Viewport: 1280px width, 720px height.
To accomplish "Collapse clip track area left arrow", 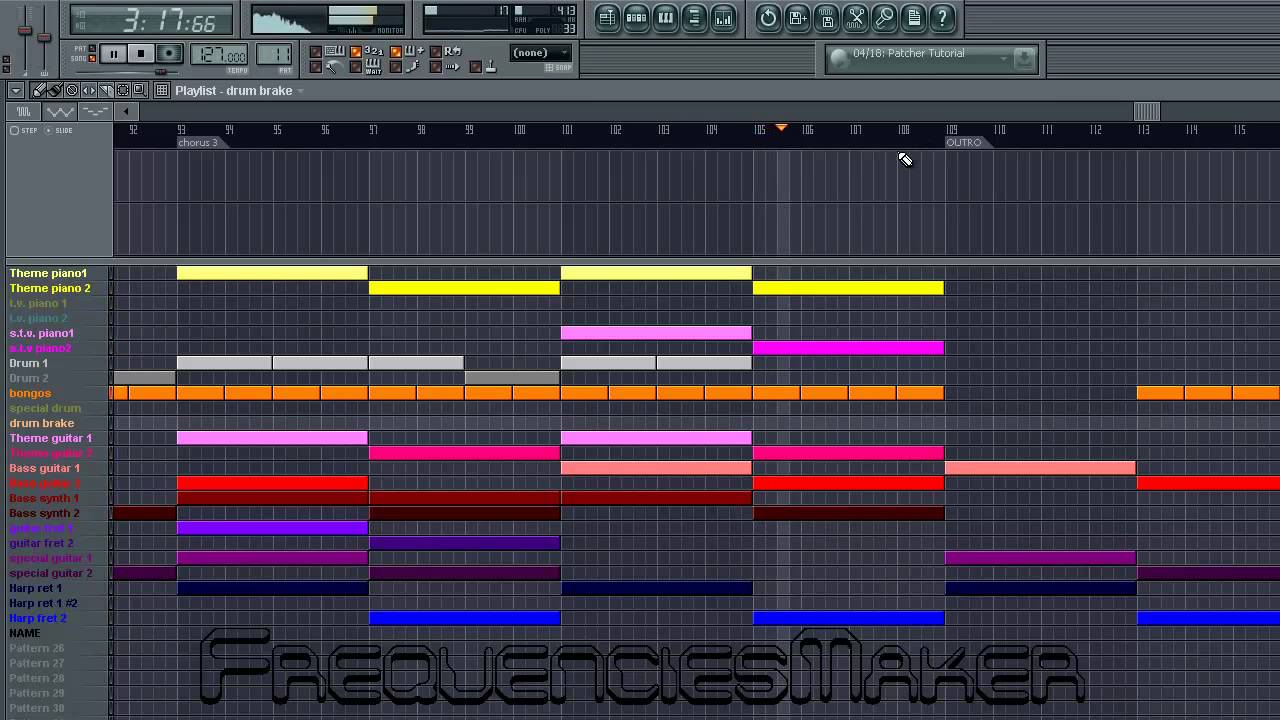I will pos(126,111).
